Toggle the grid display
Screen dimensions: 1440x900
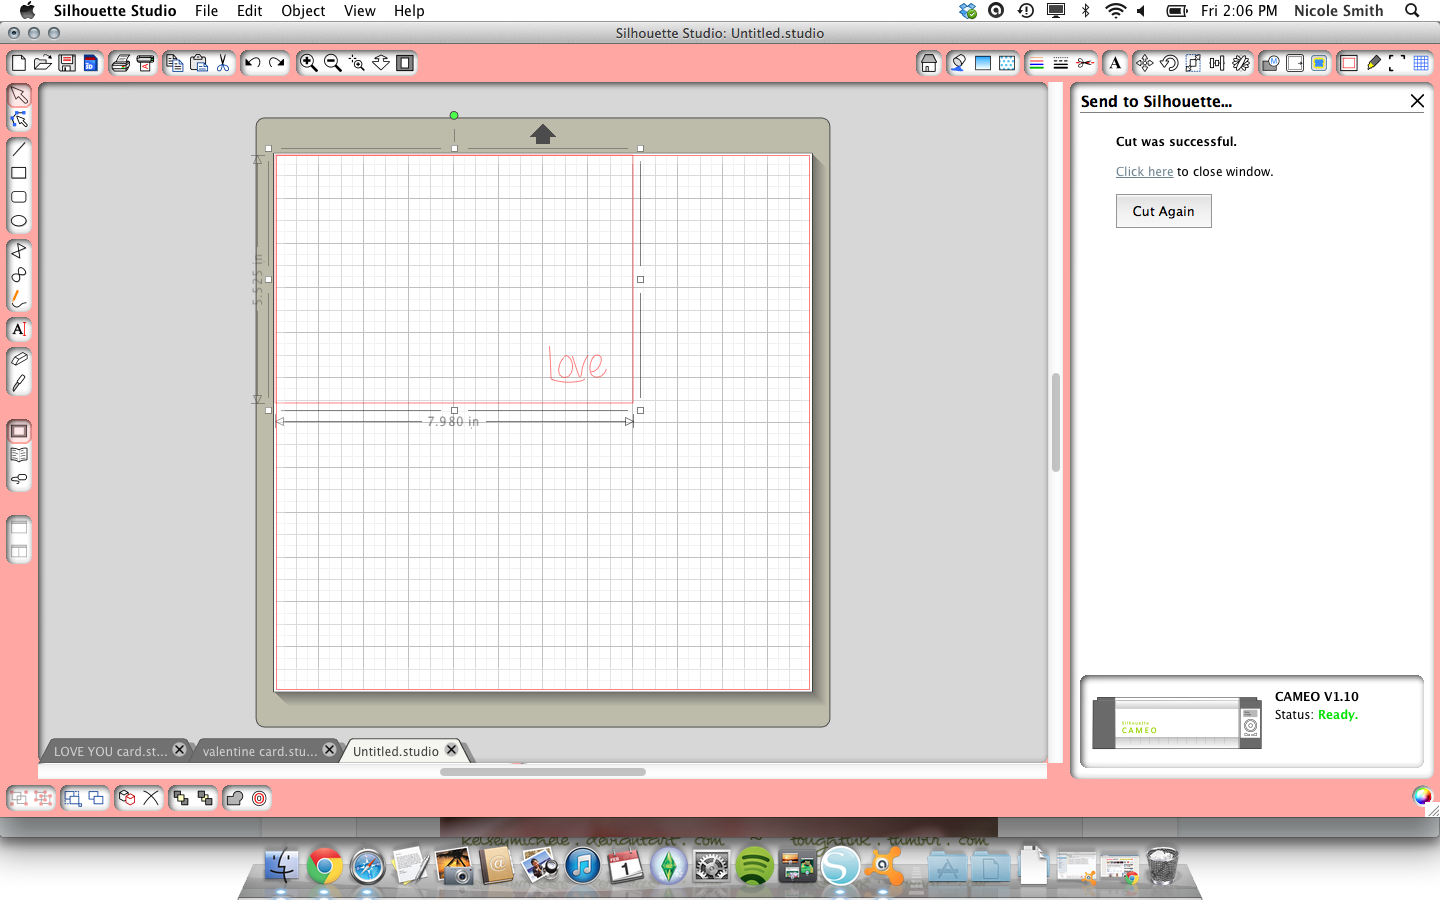coord(1421,63)
